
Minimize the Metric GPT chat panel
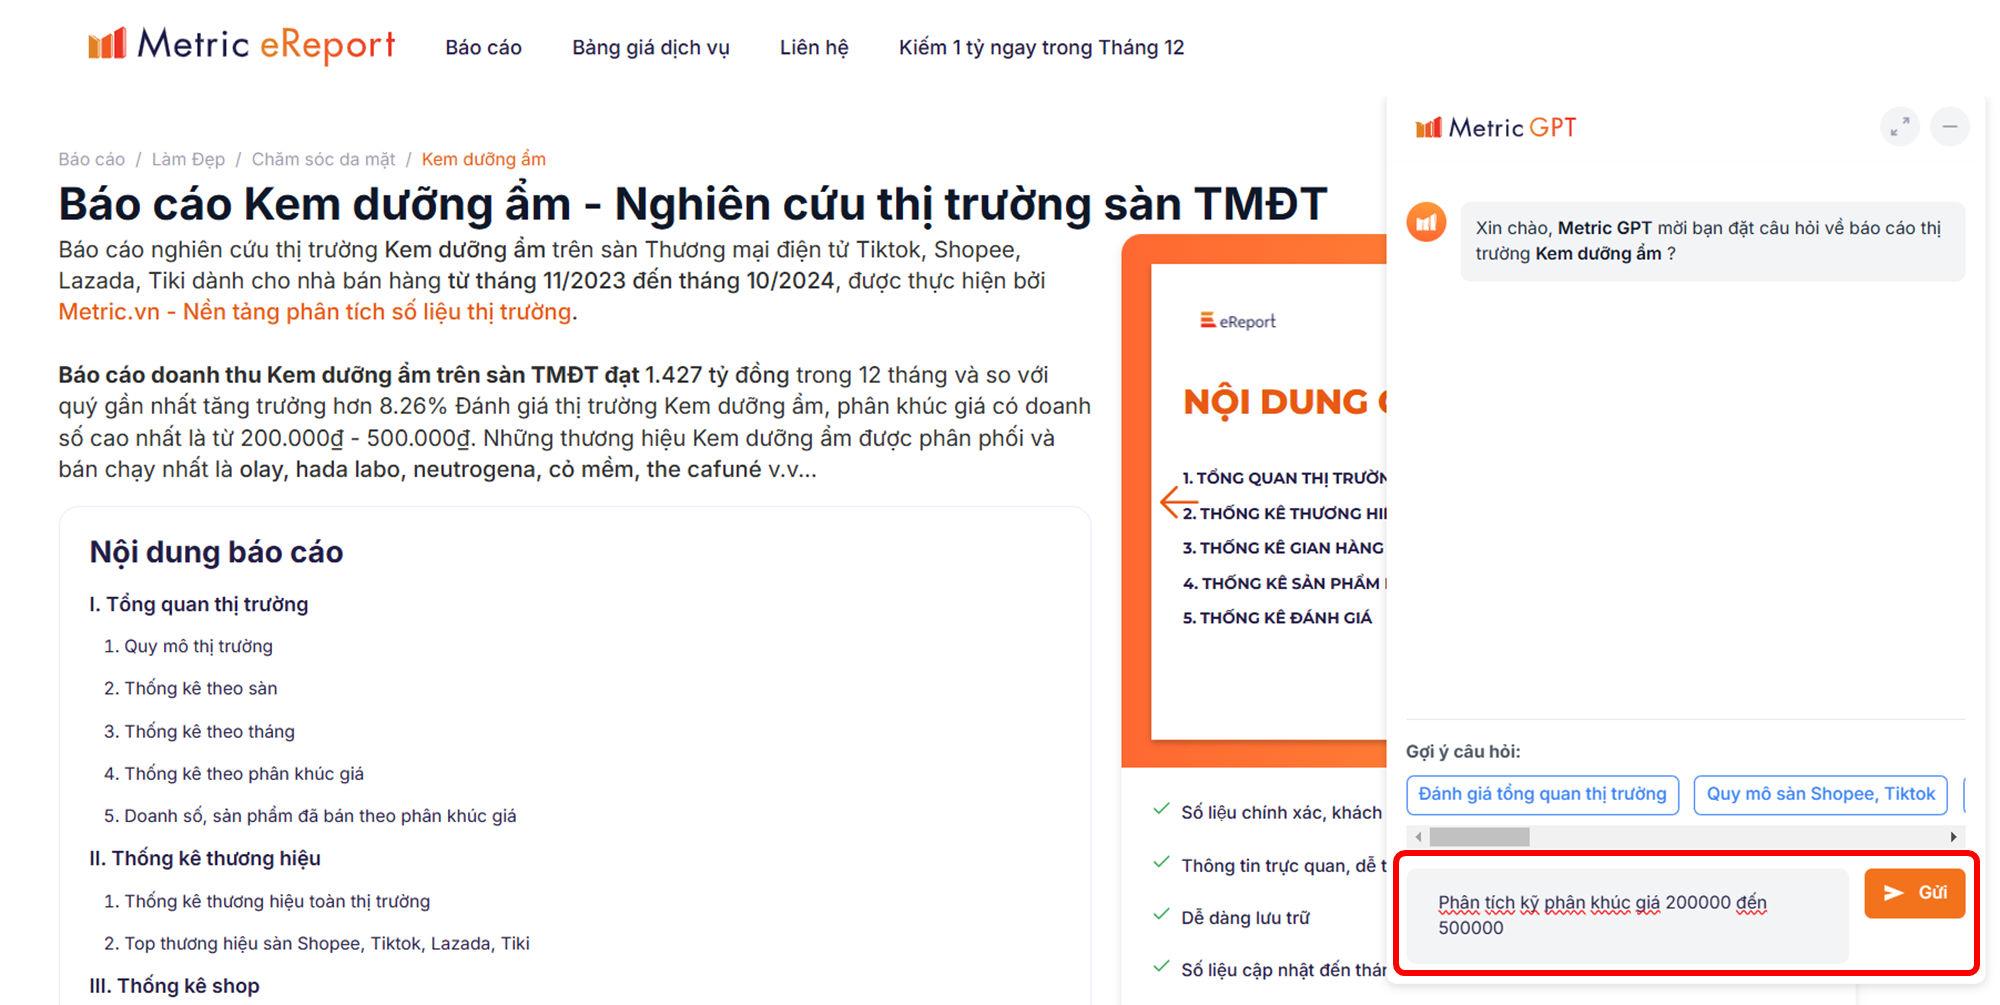[1949, 127]
